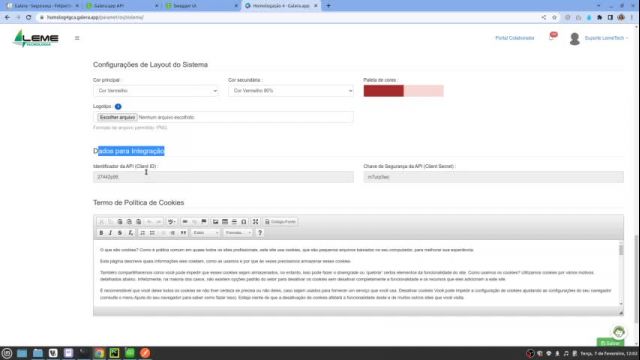The image size is (640, 360).
Task: Open spell checker dropdown in editor
Action: coord(171,222)
